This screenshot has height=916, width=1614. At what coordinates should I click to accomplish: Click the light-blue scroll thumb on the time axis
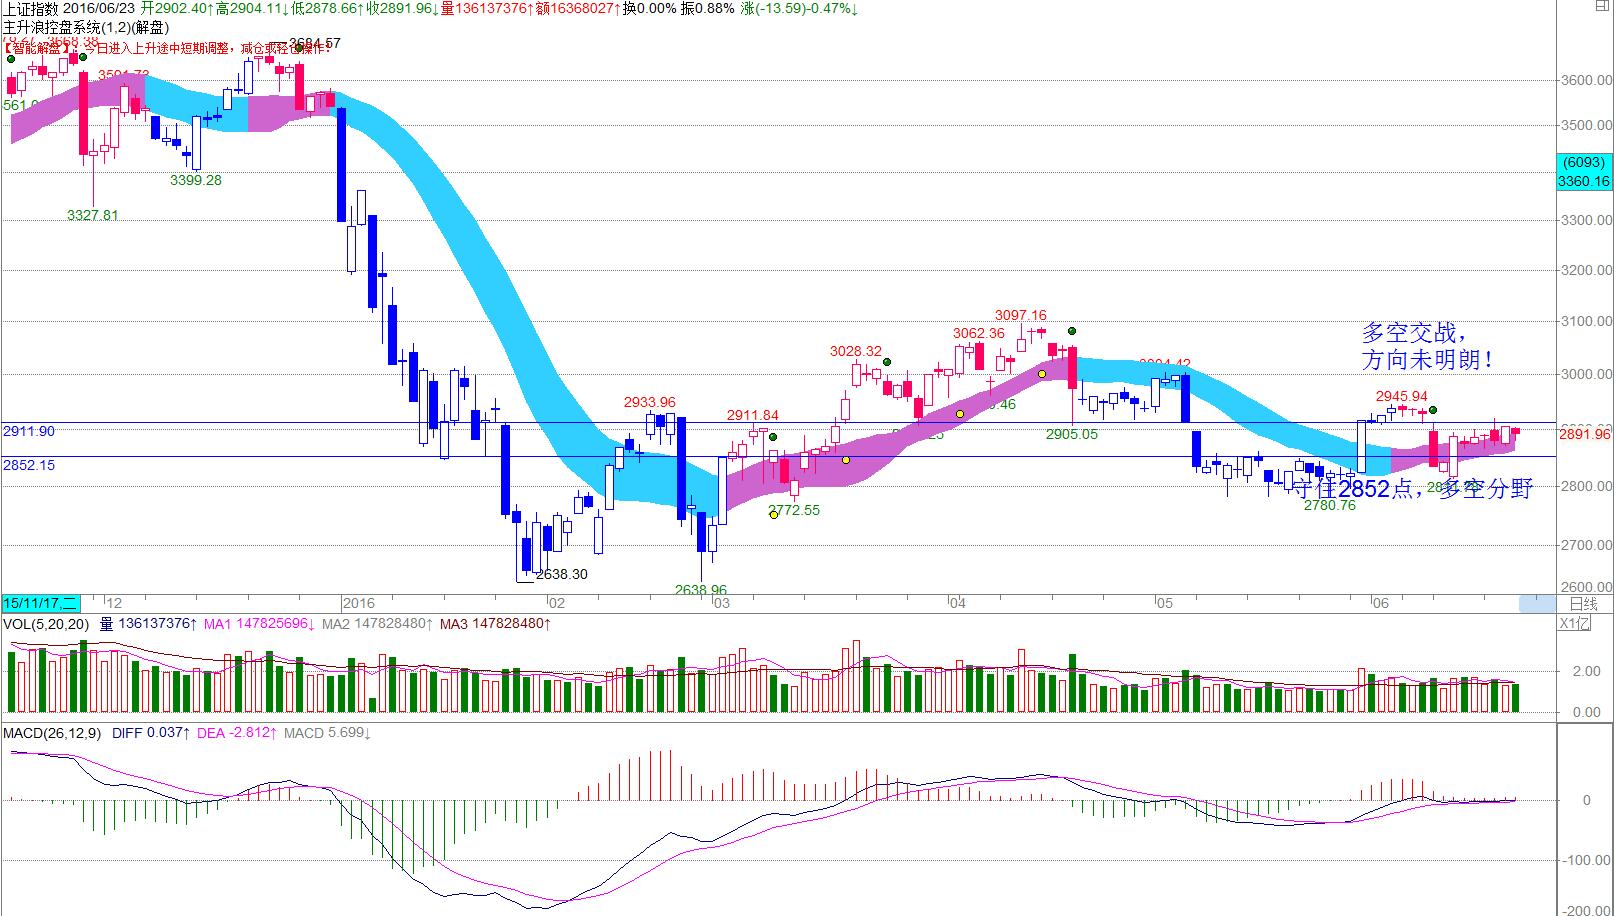1537,603
